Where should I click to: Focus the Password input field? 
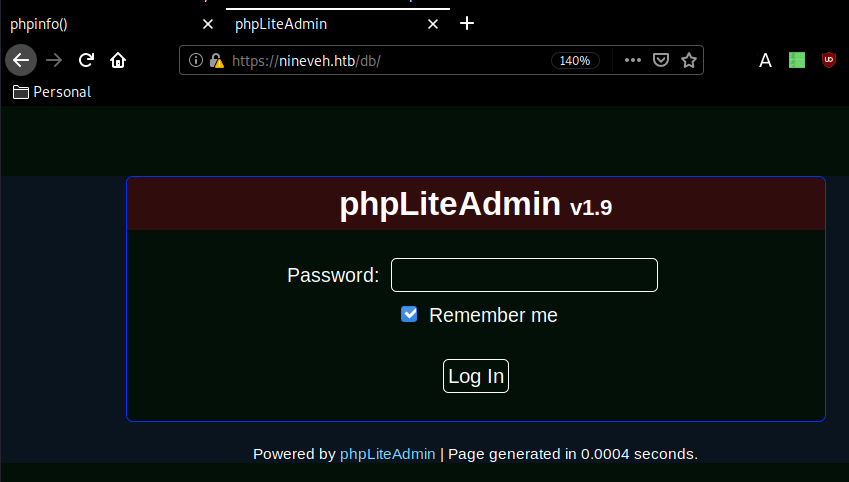[x=524, y=275]
